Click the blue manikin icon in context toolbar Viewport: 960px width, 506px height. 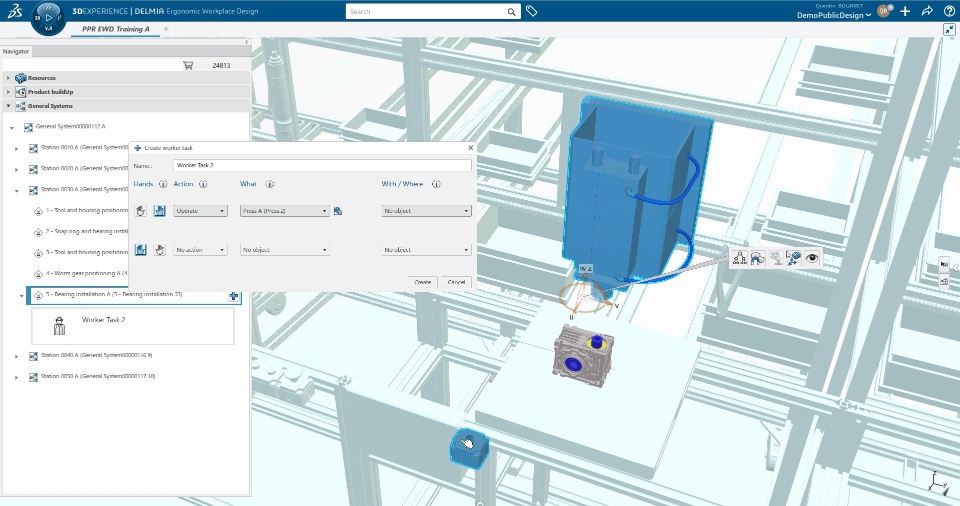[758, 259]
